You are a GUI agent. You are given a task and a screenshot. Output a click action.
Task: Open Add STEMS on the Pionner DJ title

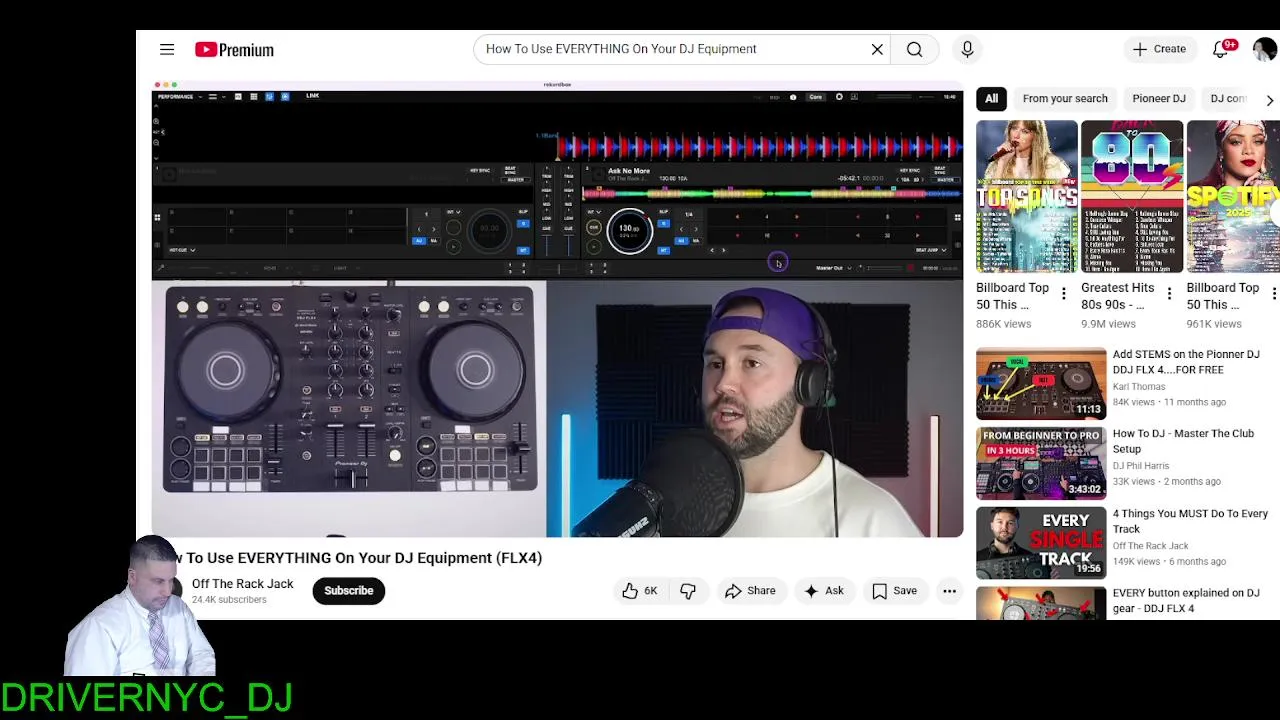click(1186, 362)
